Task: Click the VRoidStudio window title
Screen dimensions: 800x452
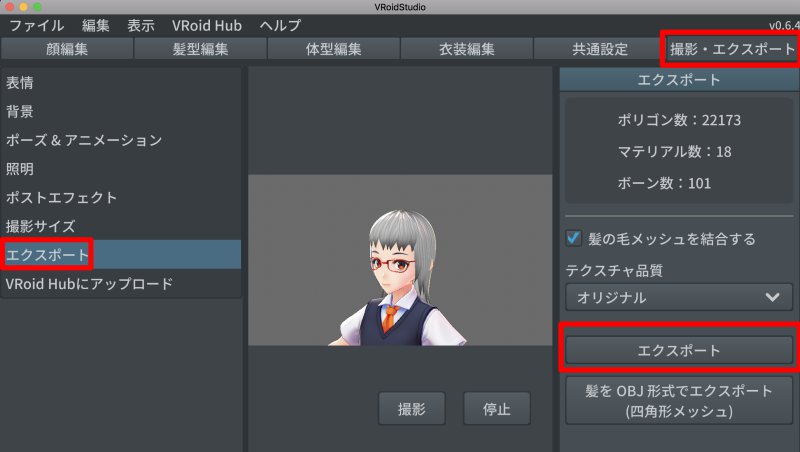Action: click(400, 7)
